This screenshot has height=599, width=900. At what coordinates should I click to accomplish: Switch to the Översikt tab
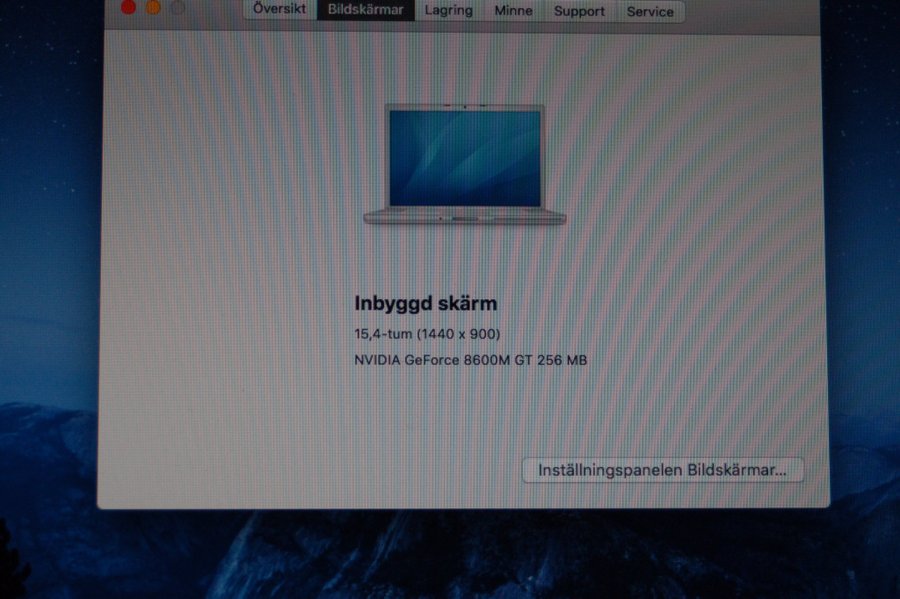[280, 10]
